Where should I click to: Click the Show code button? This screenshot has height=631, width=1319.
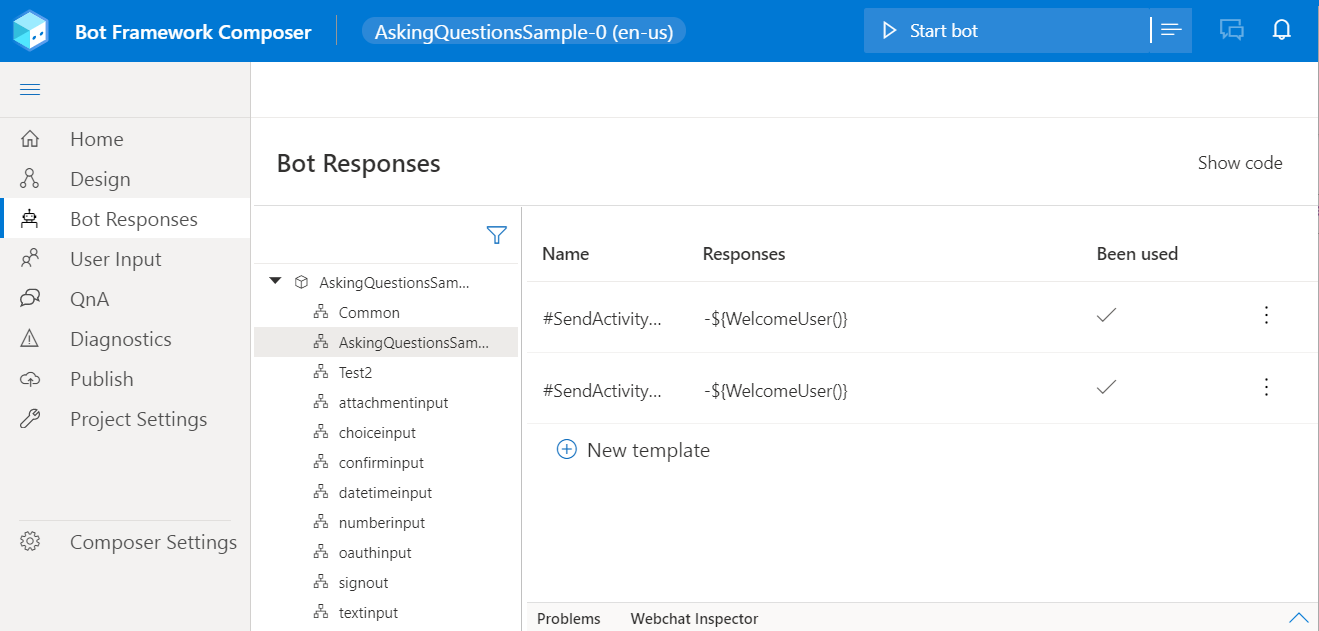pos(1240,163)
